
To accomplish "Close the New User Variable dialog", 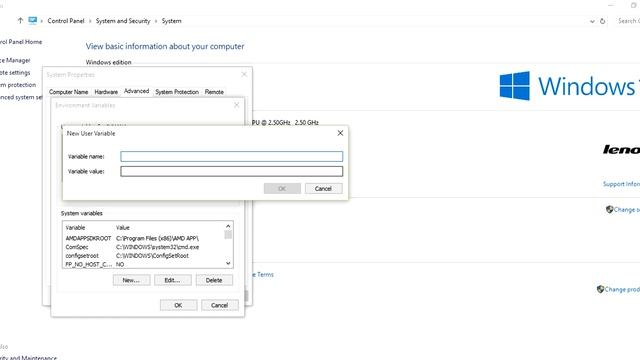I will click(x=340, y=133).
